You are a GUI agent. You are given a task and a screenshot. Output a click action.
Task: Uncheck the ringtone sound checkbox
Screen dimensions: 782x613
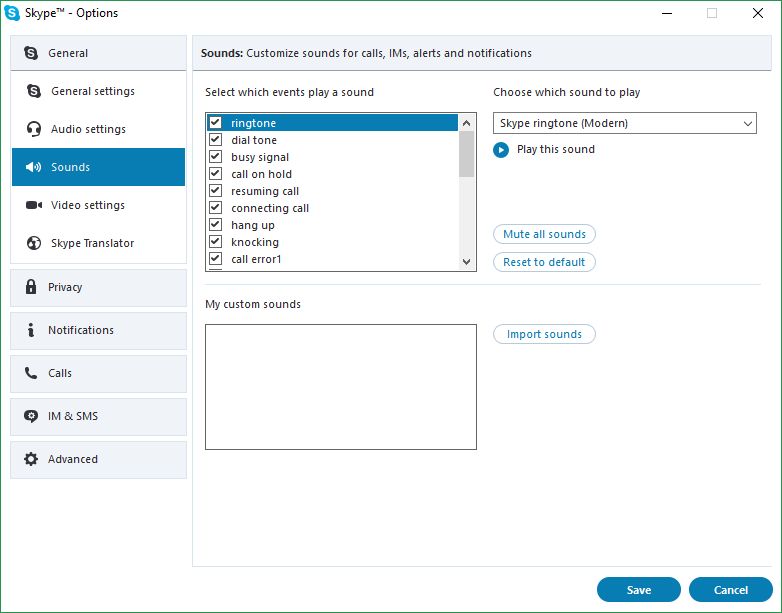coord(215,122)
